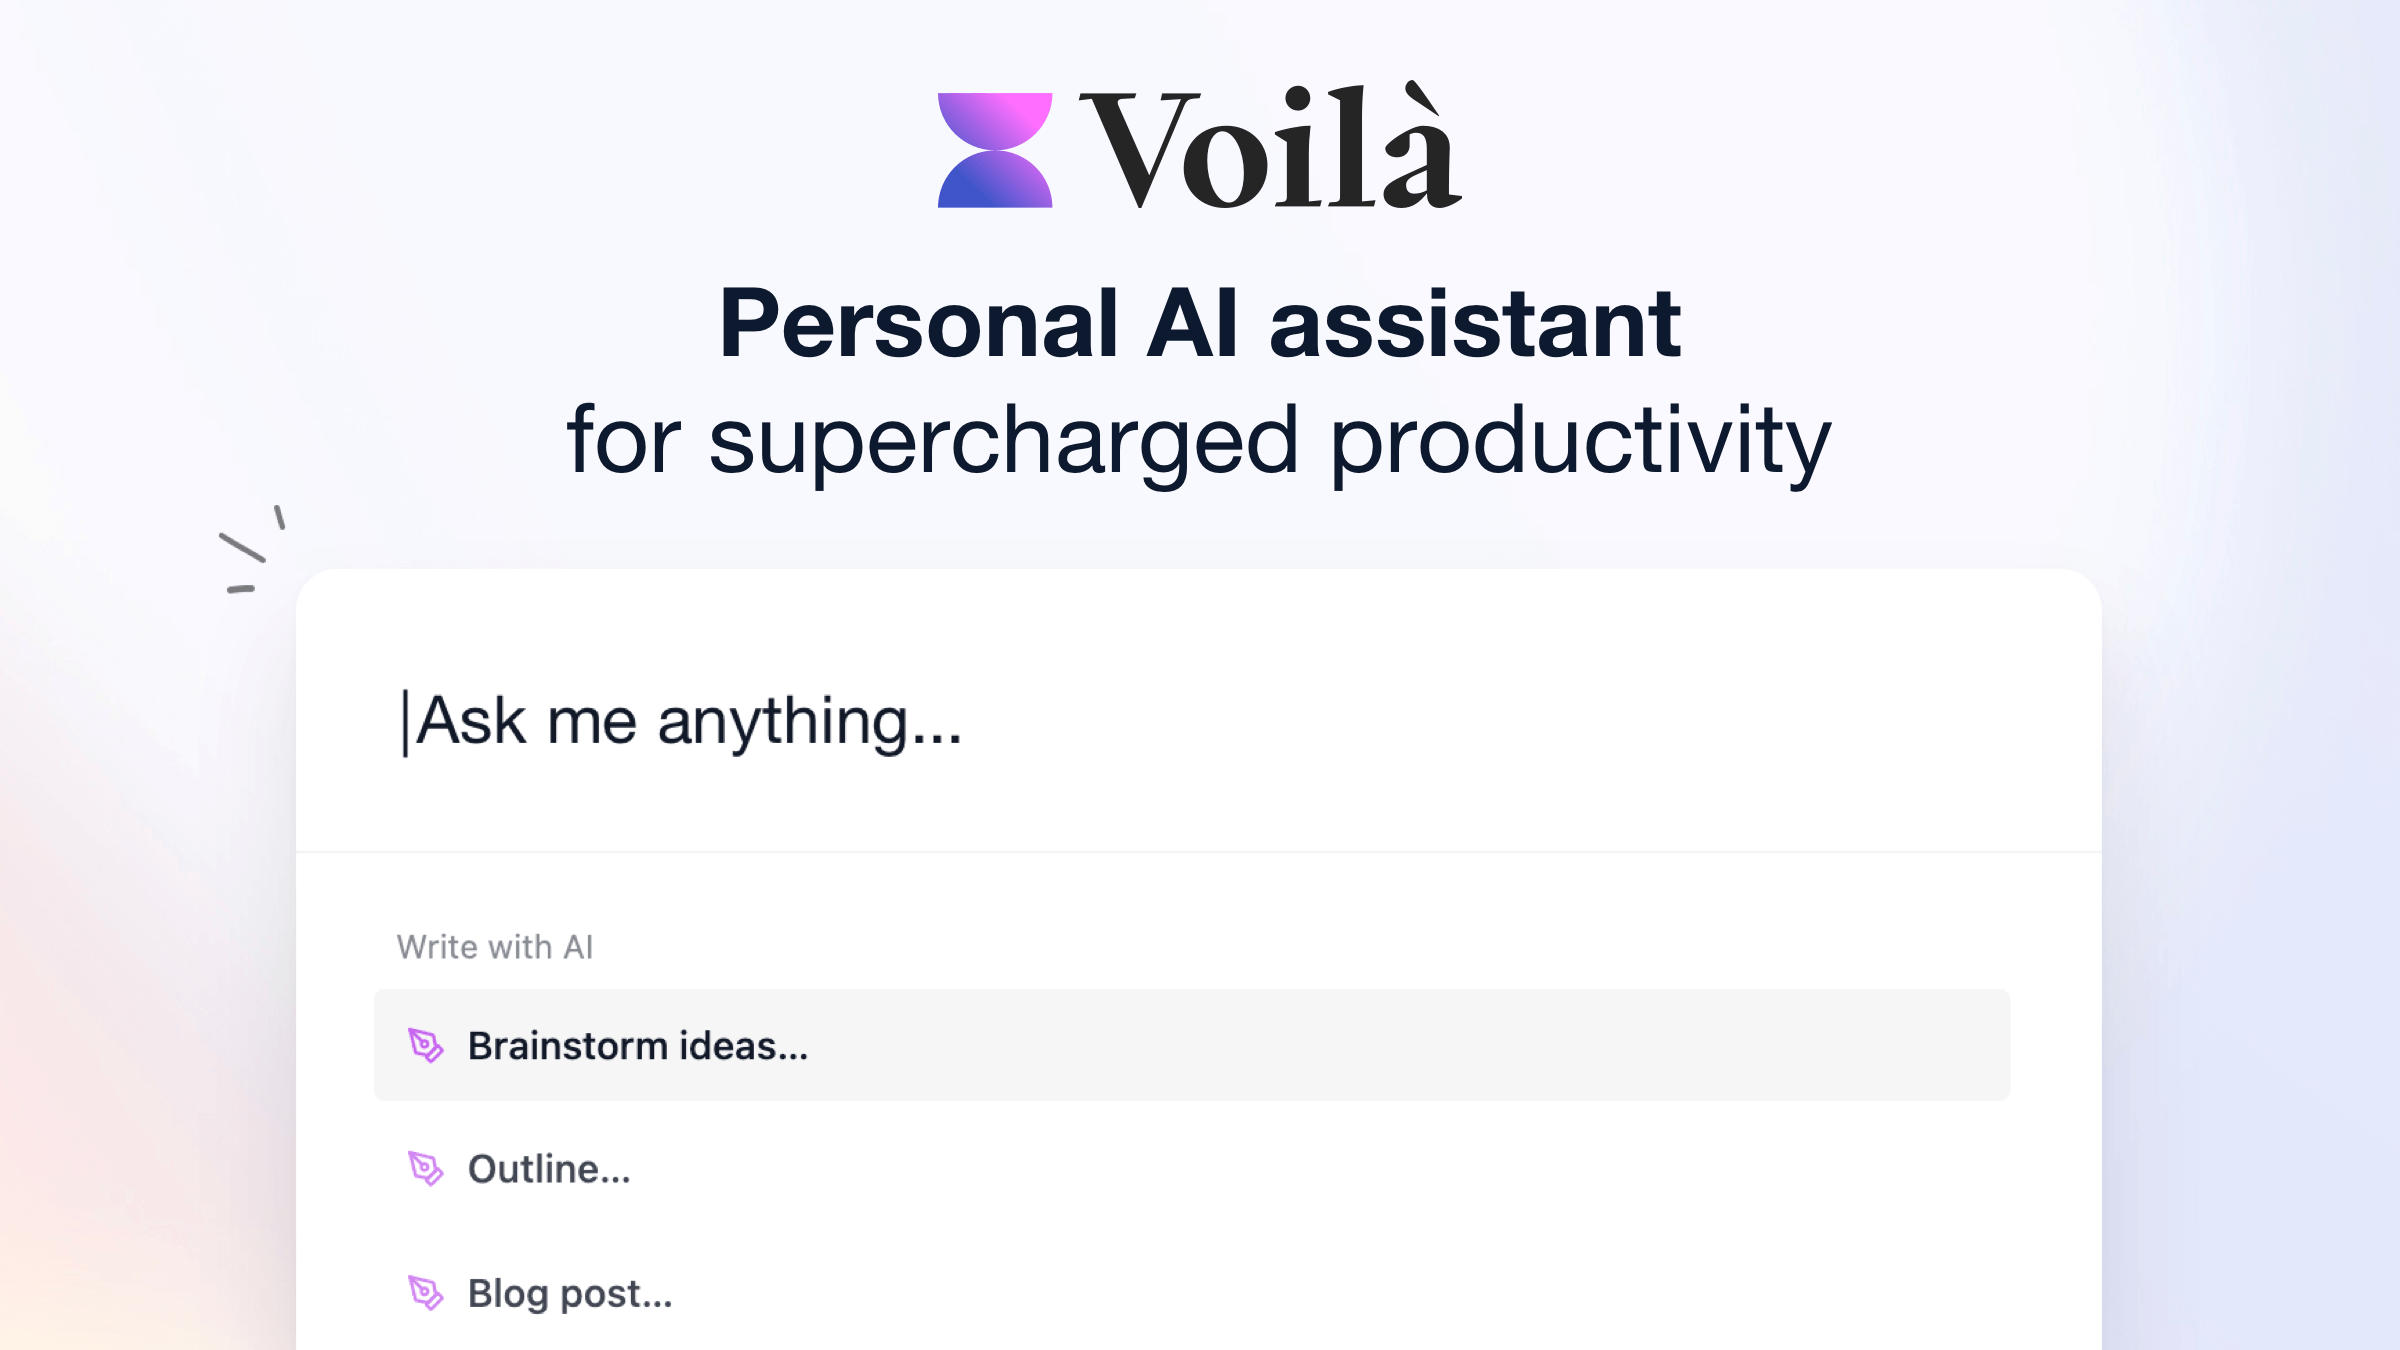Image resolution: width=2400 pixels, height=1350 pixels.
Task: Click the Write with AI section label
Action: [495, 946]
